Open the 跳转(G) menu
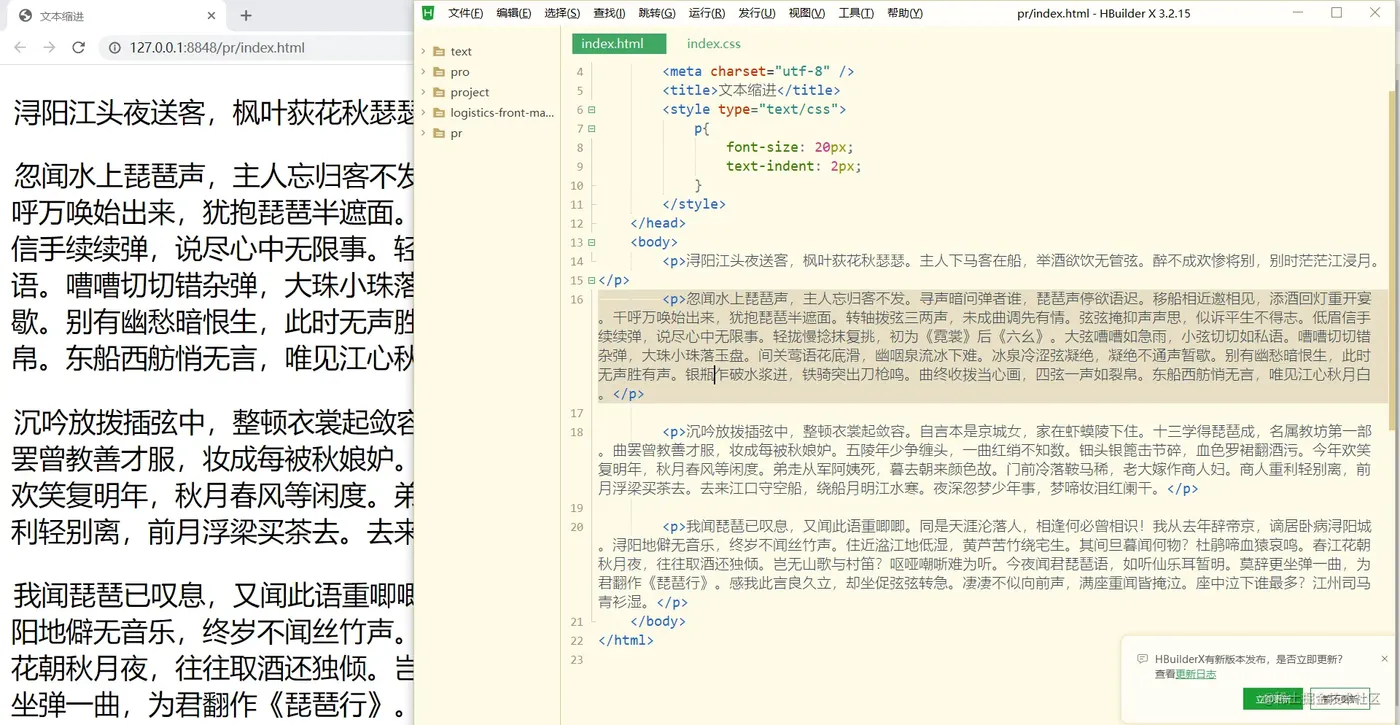The image size is (1400, 725). (657, 13)
